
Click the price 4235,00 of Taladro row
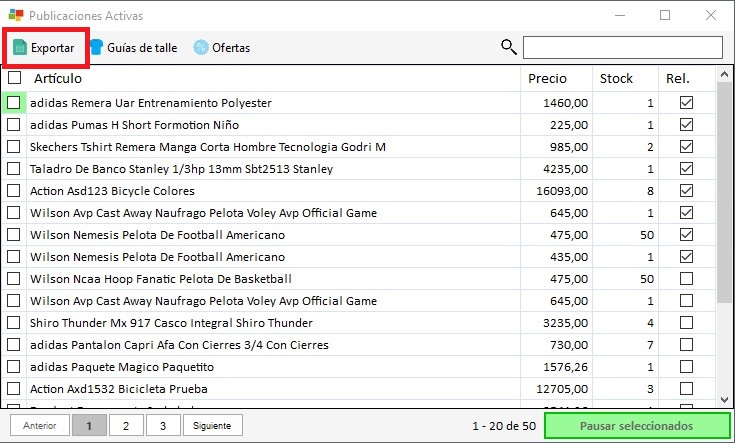[565, 169]
